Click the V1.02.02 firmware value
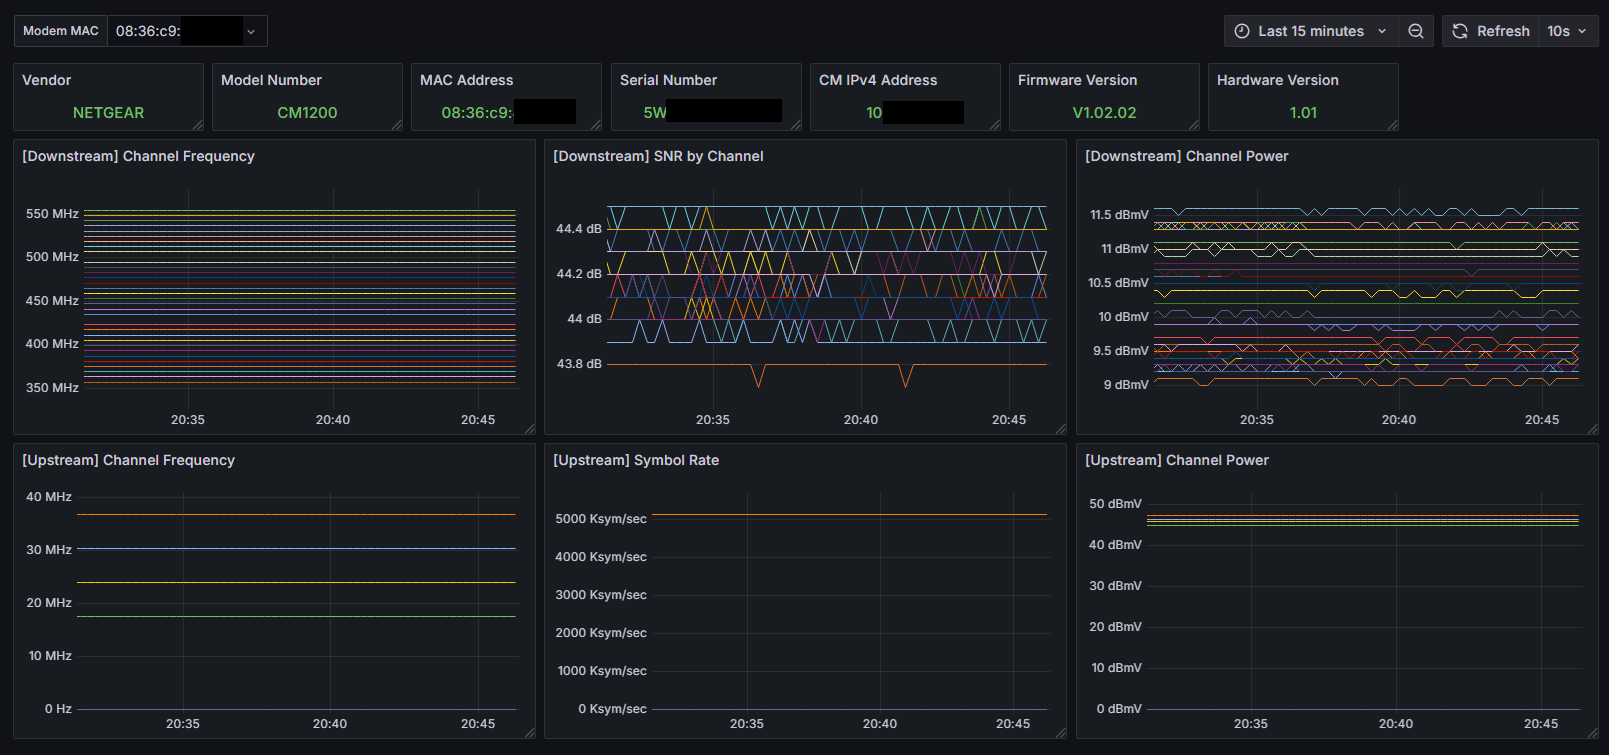The height and width of the screenshot is (755, 1609). pos(1104,113)
